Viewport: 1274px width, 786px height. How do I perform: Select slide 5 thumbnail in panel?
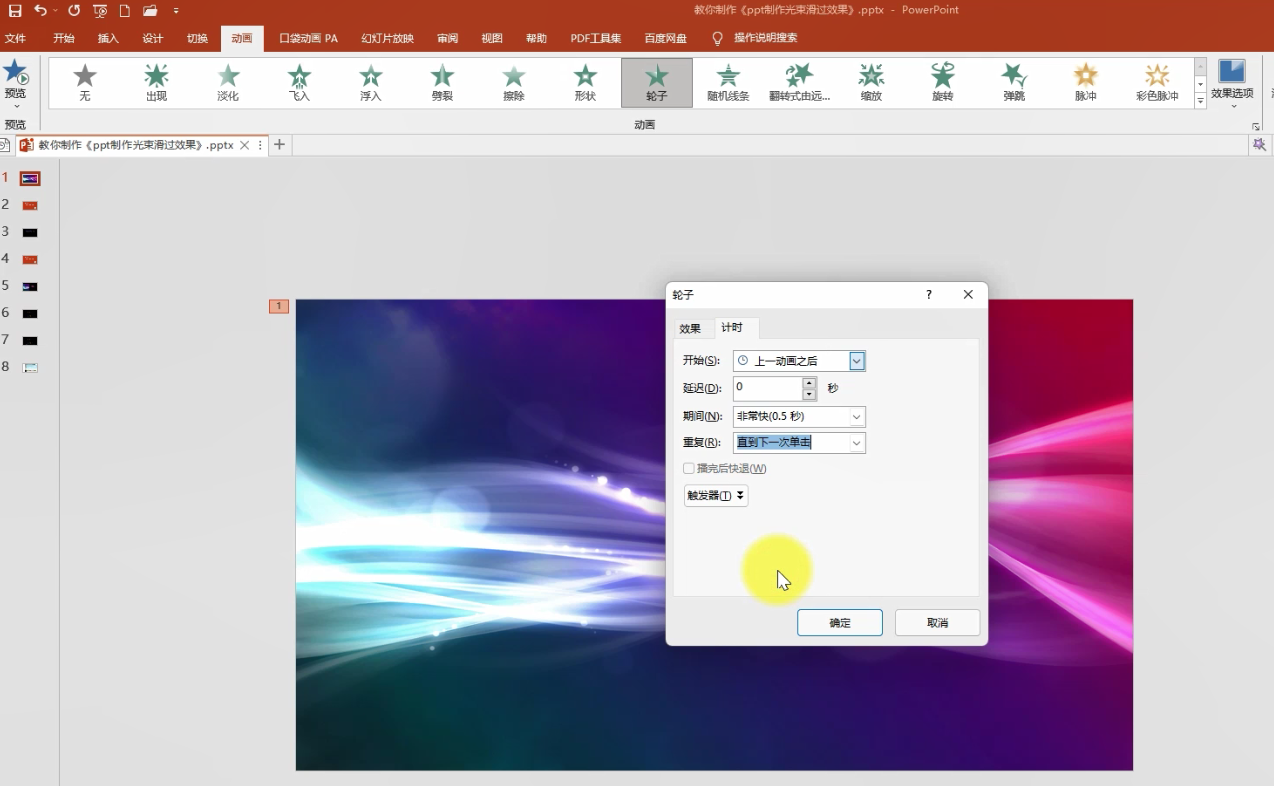coord(30,286)
